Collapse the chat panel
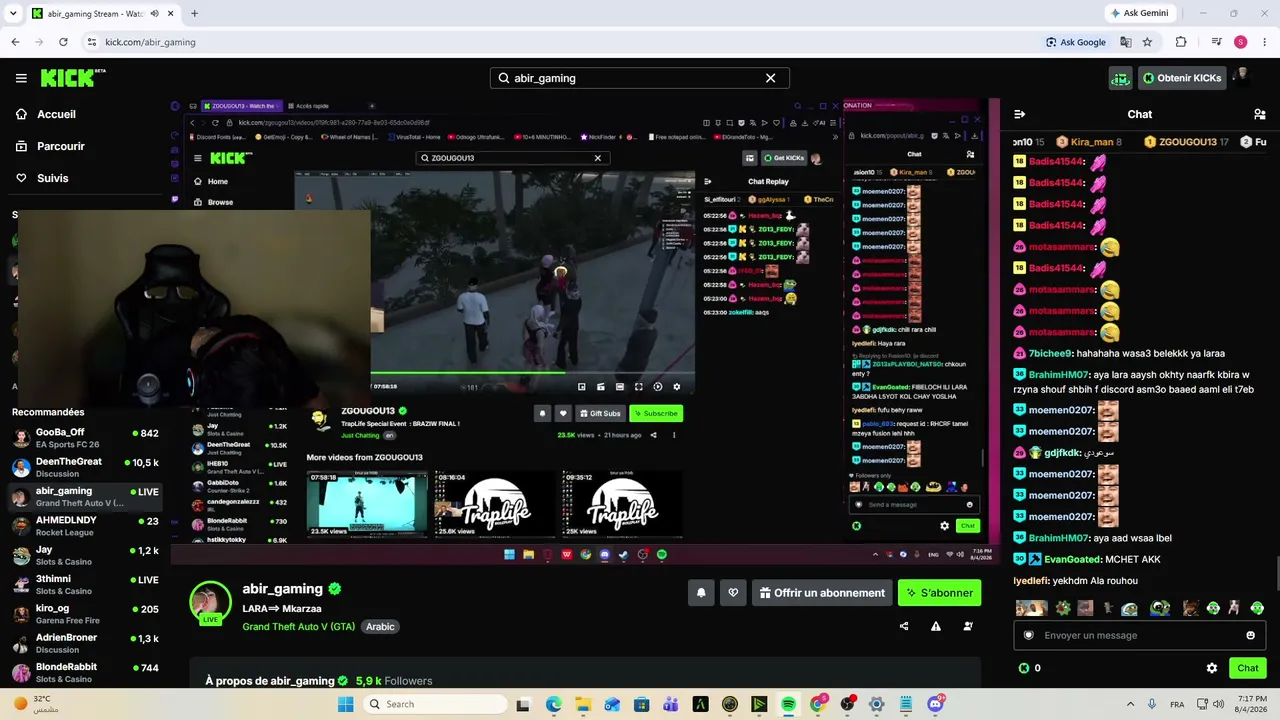Viewport: 1280px width, 720px height. tap(1020, 114)
